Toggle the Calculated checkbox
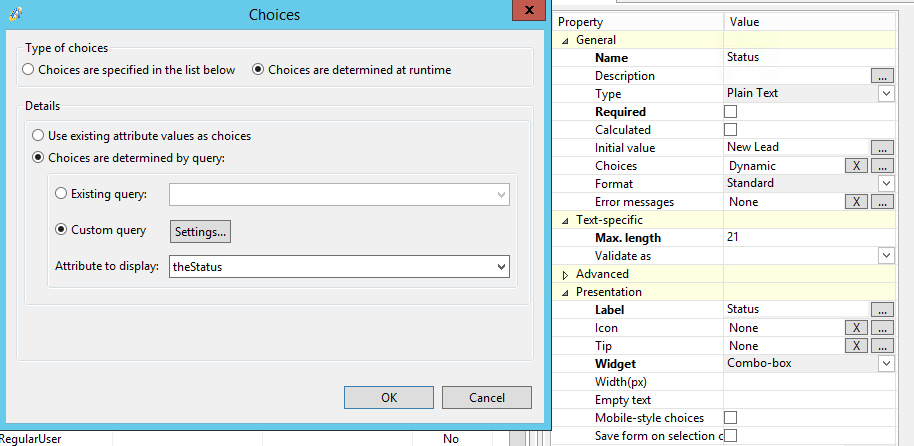Image resolution: width=914 pixels, height=446 pixels. coord(730,129)
